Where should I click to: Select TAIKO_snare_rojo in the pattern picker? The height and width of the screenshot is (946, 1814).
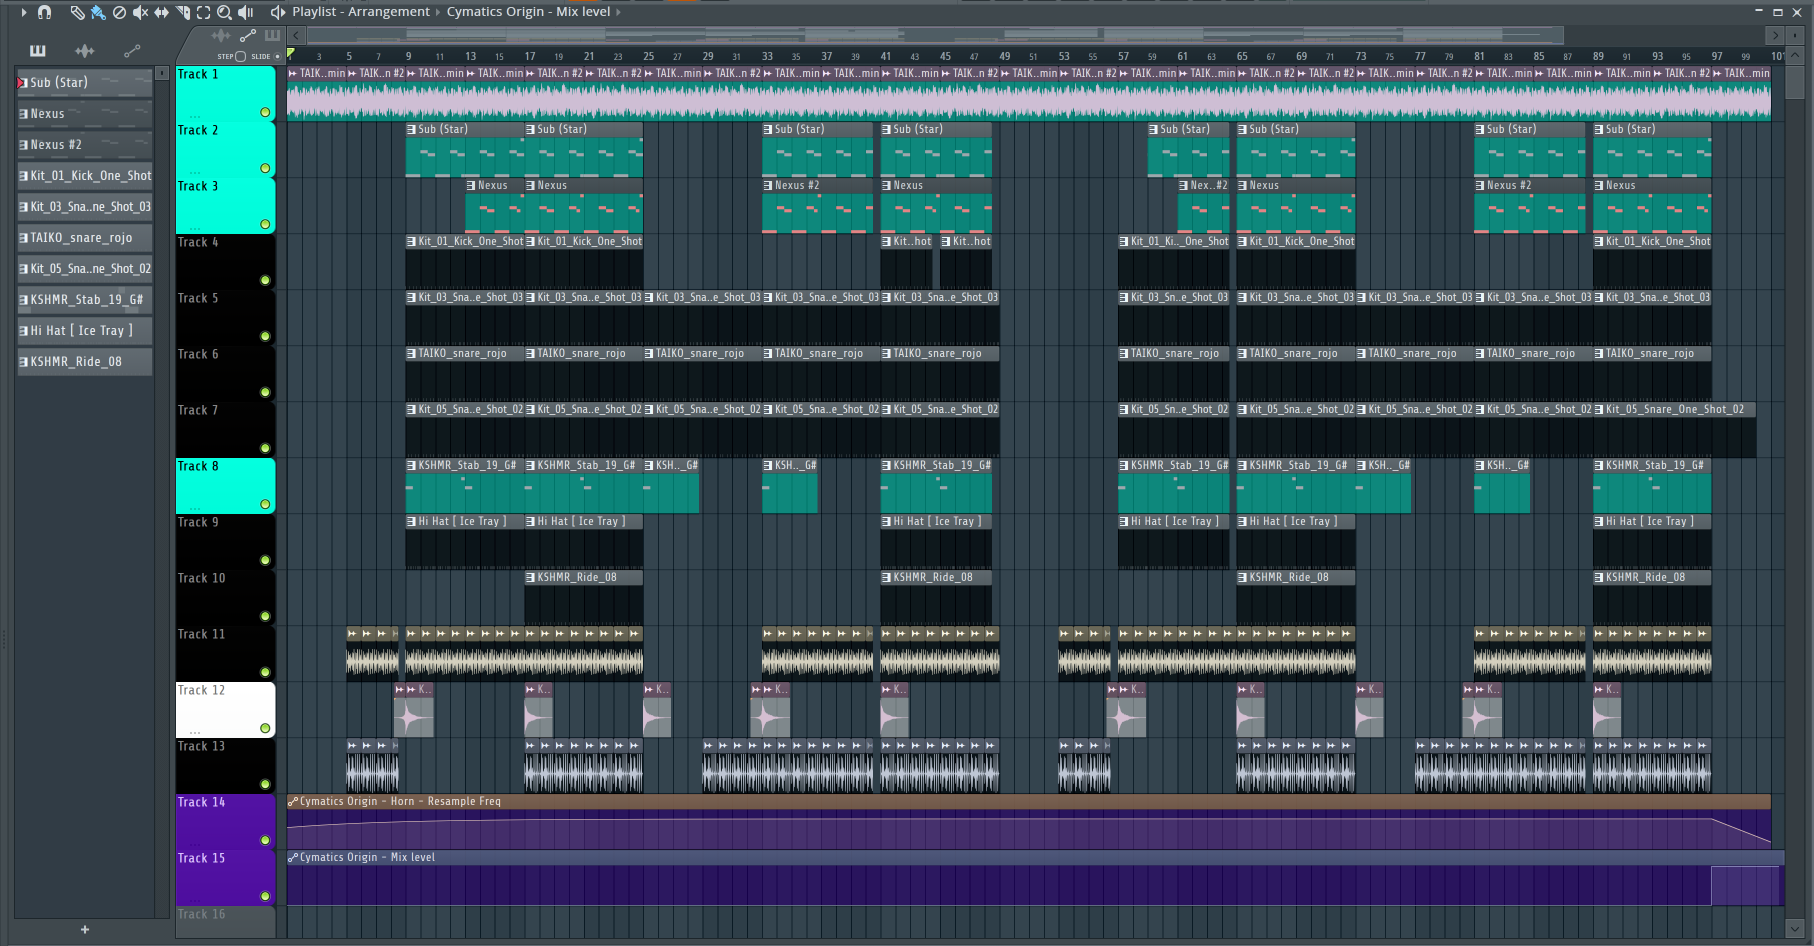pyautogui.click(x=85, y=237)
